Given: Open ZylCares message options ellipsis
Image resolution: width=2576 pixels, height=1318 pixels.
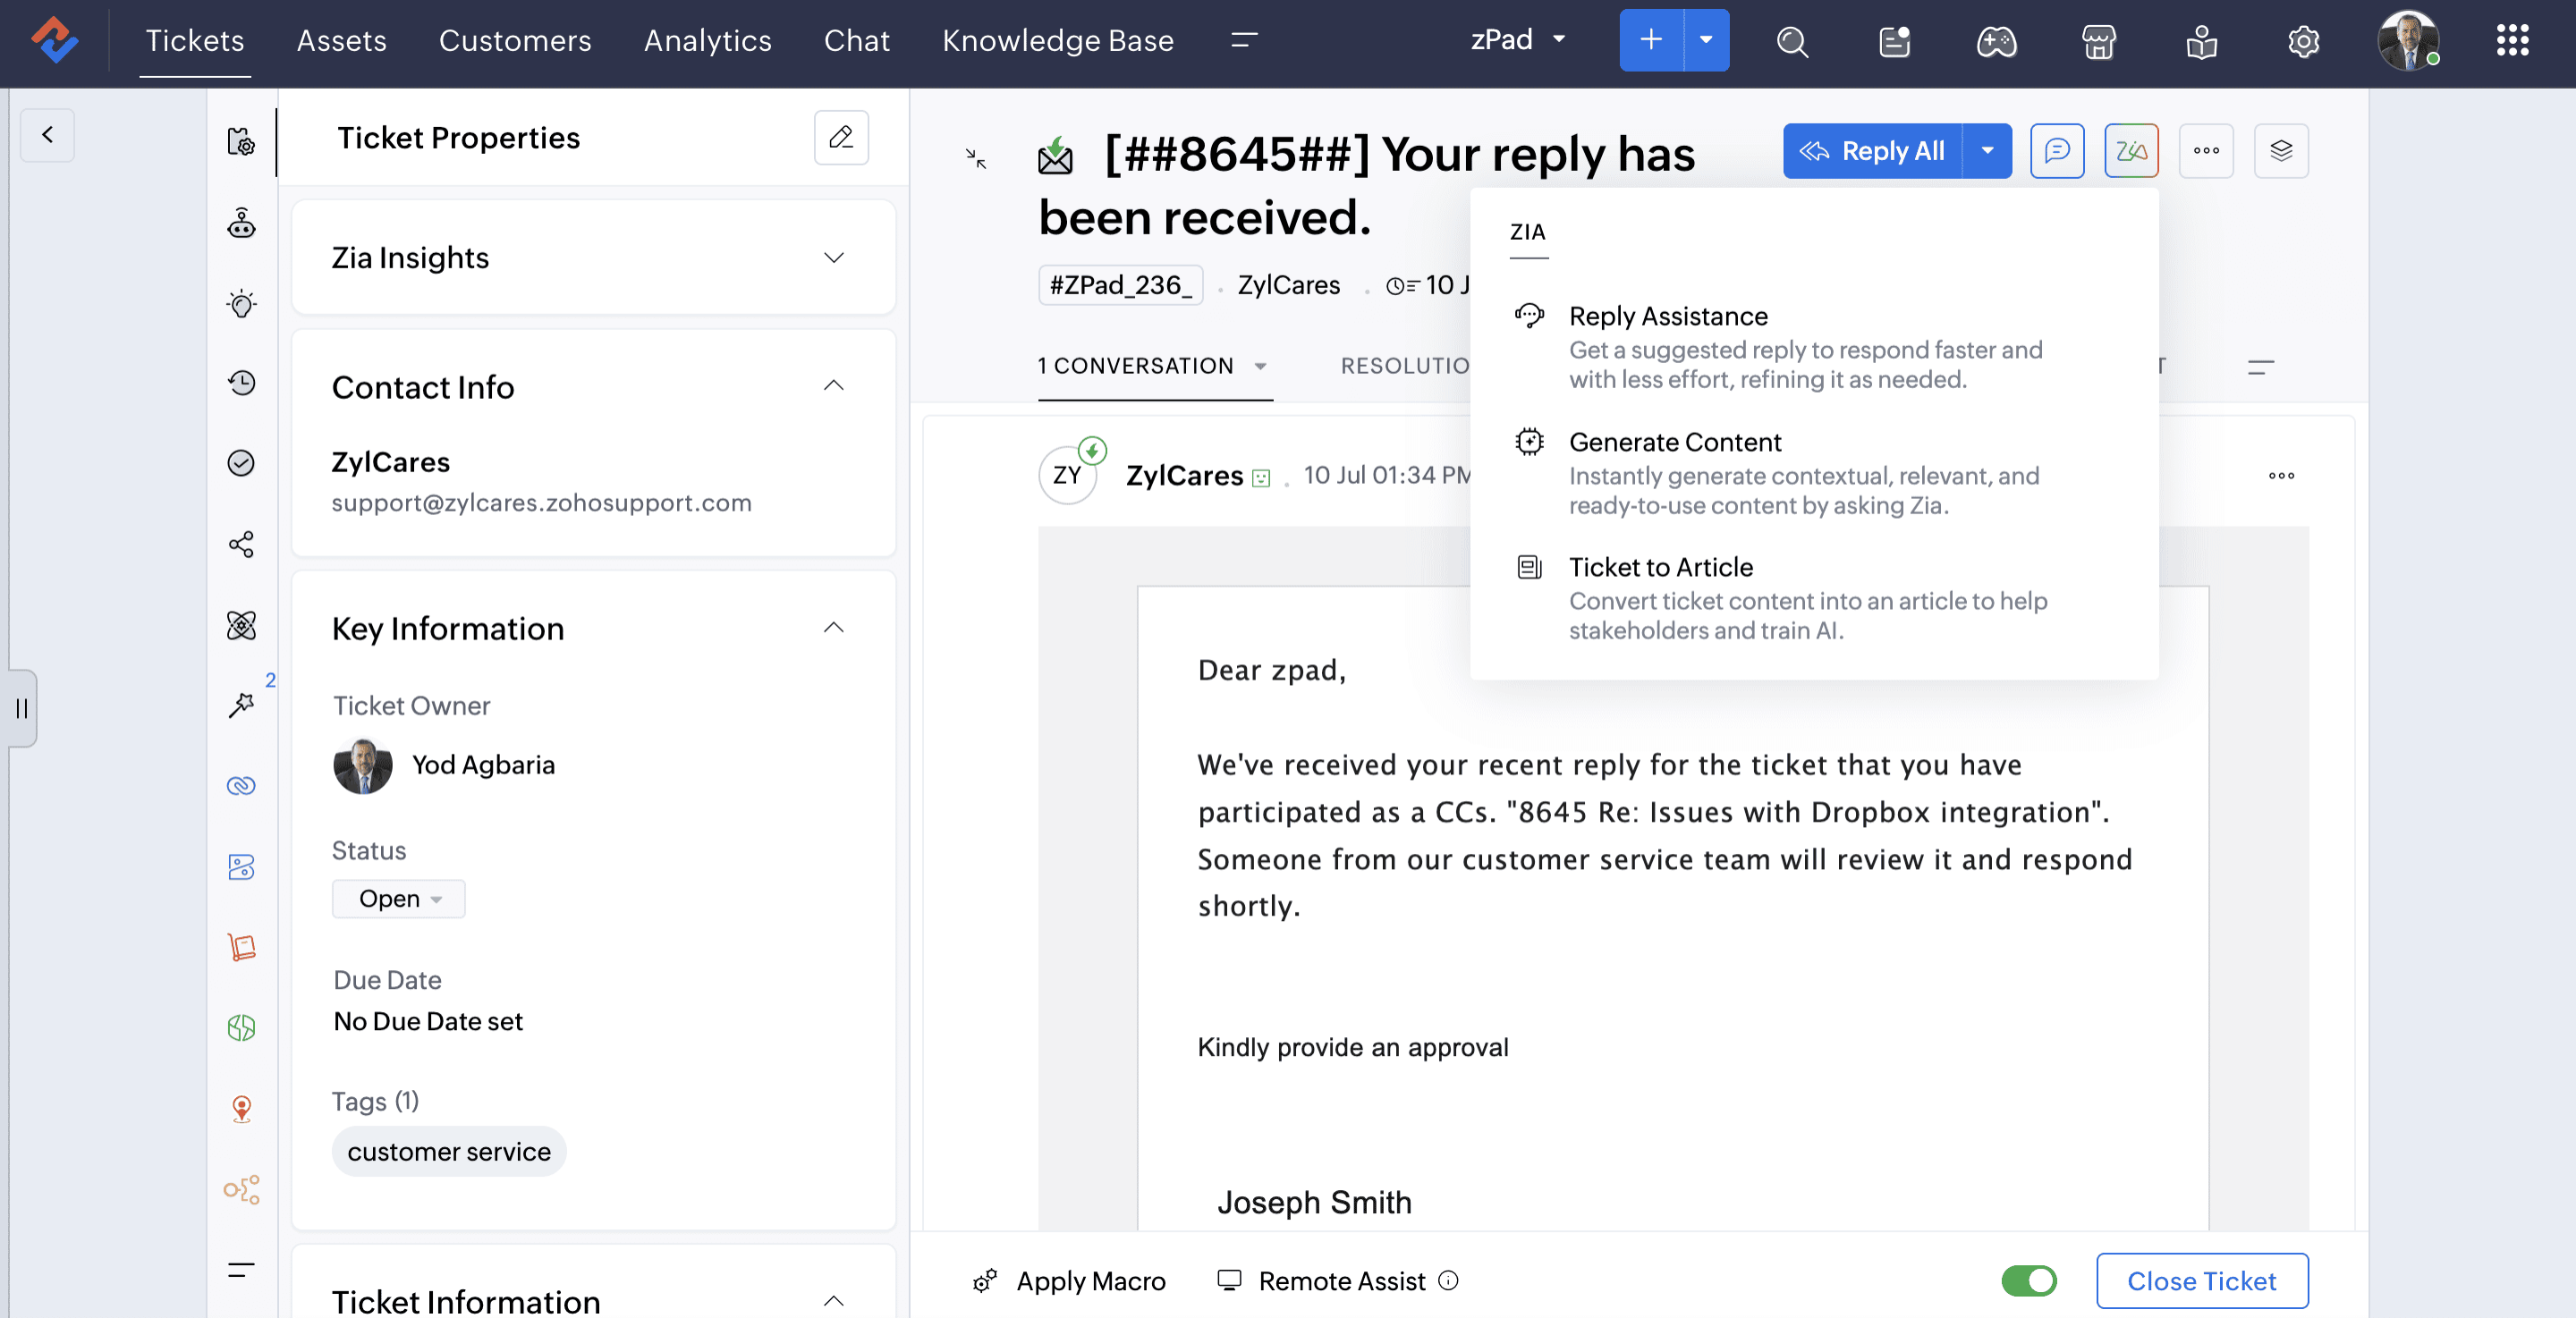Looking at the screenshot, I should coord(2281,476).
